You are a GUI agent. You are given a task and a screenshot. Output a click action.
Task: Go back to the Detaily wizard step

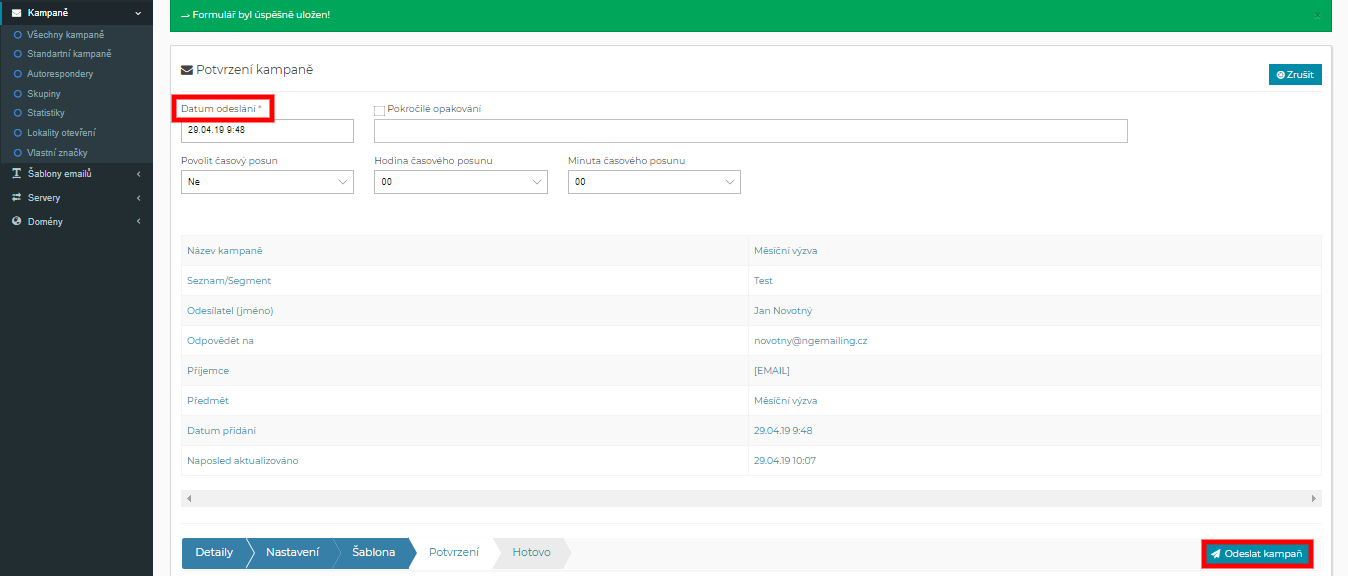coord(214,552)
